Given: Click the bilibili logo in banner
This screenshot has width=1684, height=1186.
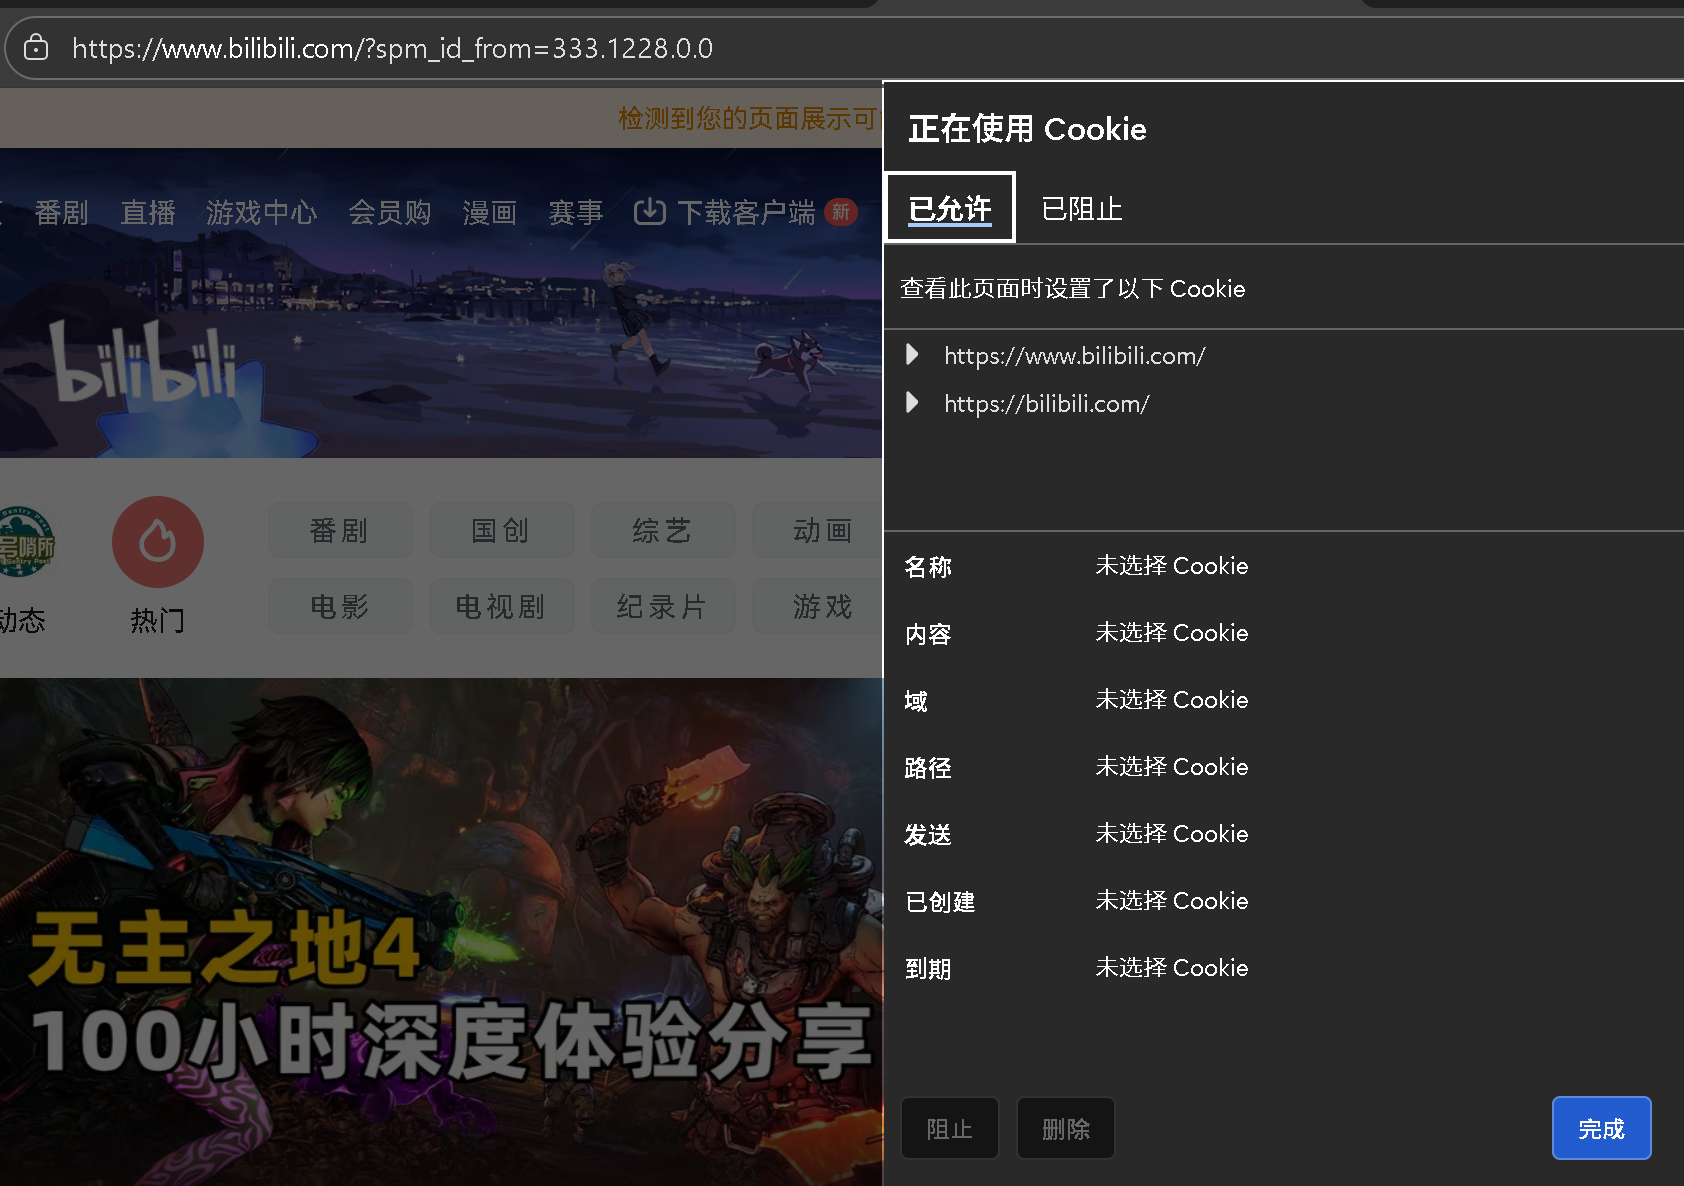Looking at the screenshot, I should click(x=146, y=360).
